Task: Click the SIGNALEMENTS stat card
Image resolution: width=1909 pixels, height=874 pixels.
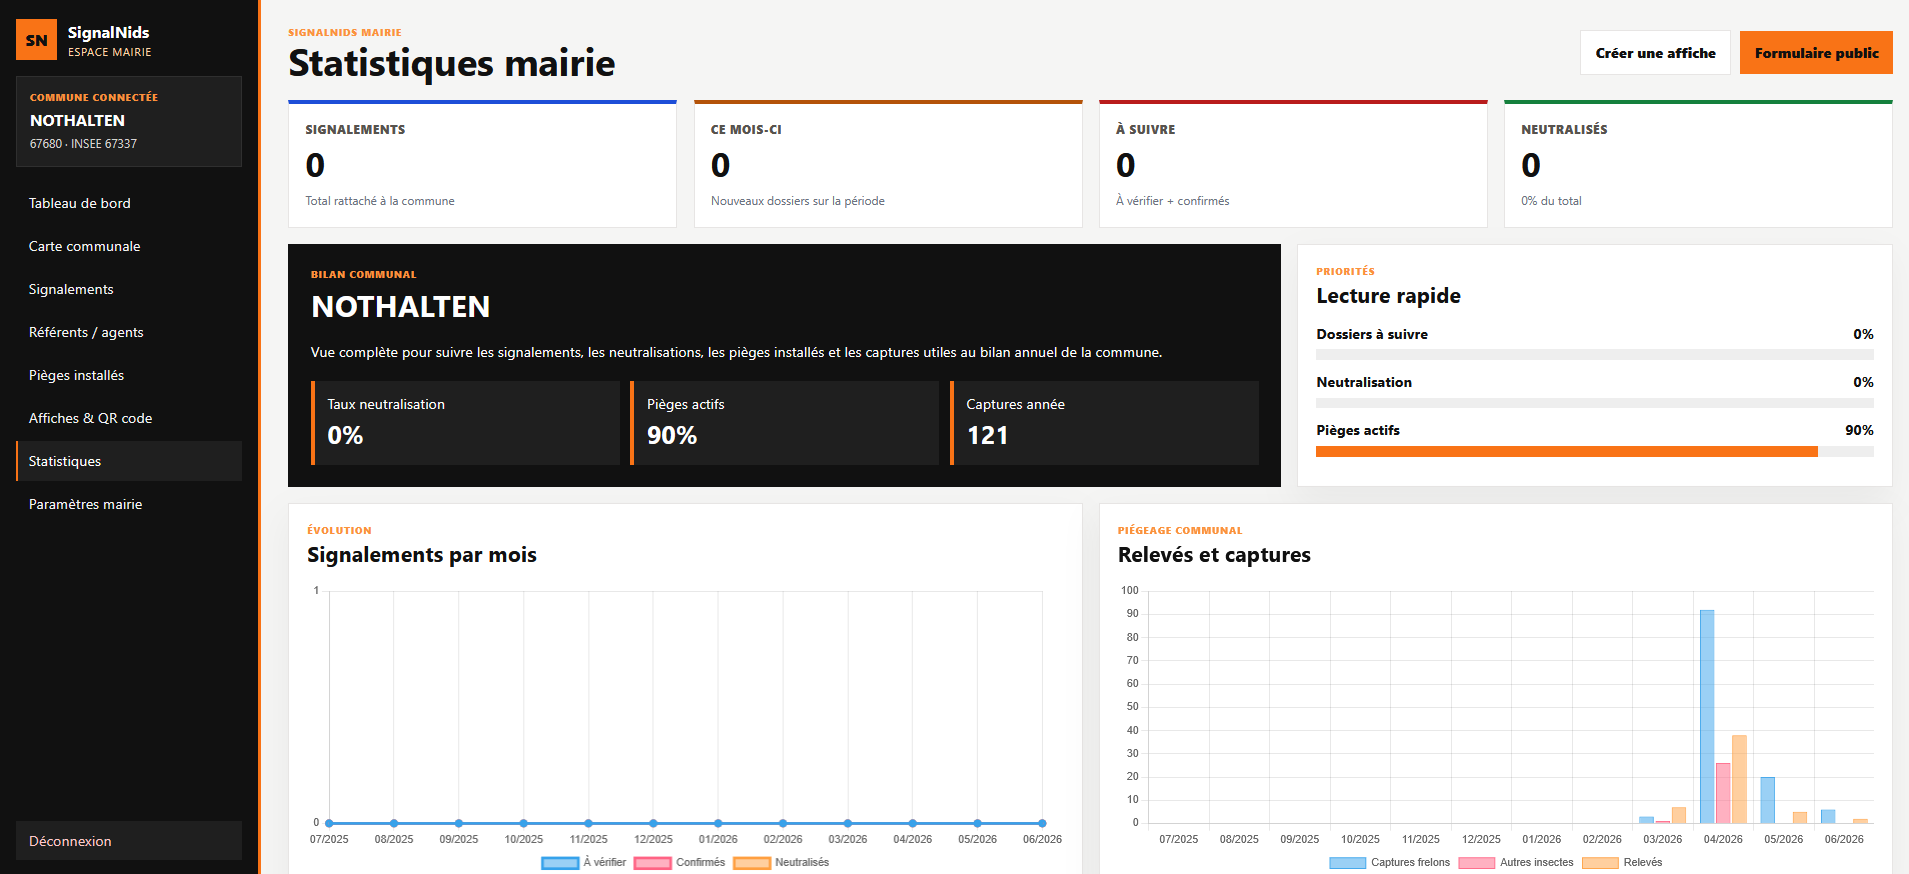Action: pyautogui.click(x=482, y=164)
